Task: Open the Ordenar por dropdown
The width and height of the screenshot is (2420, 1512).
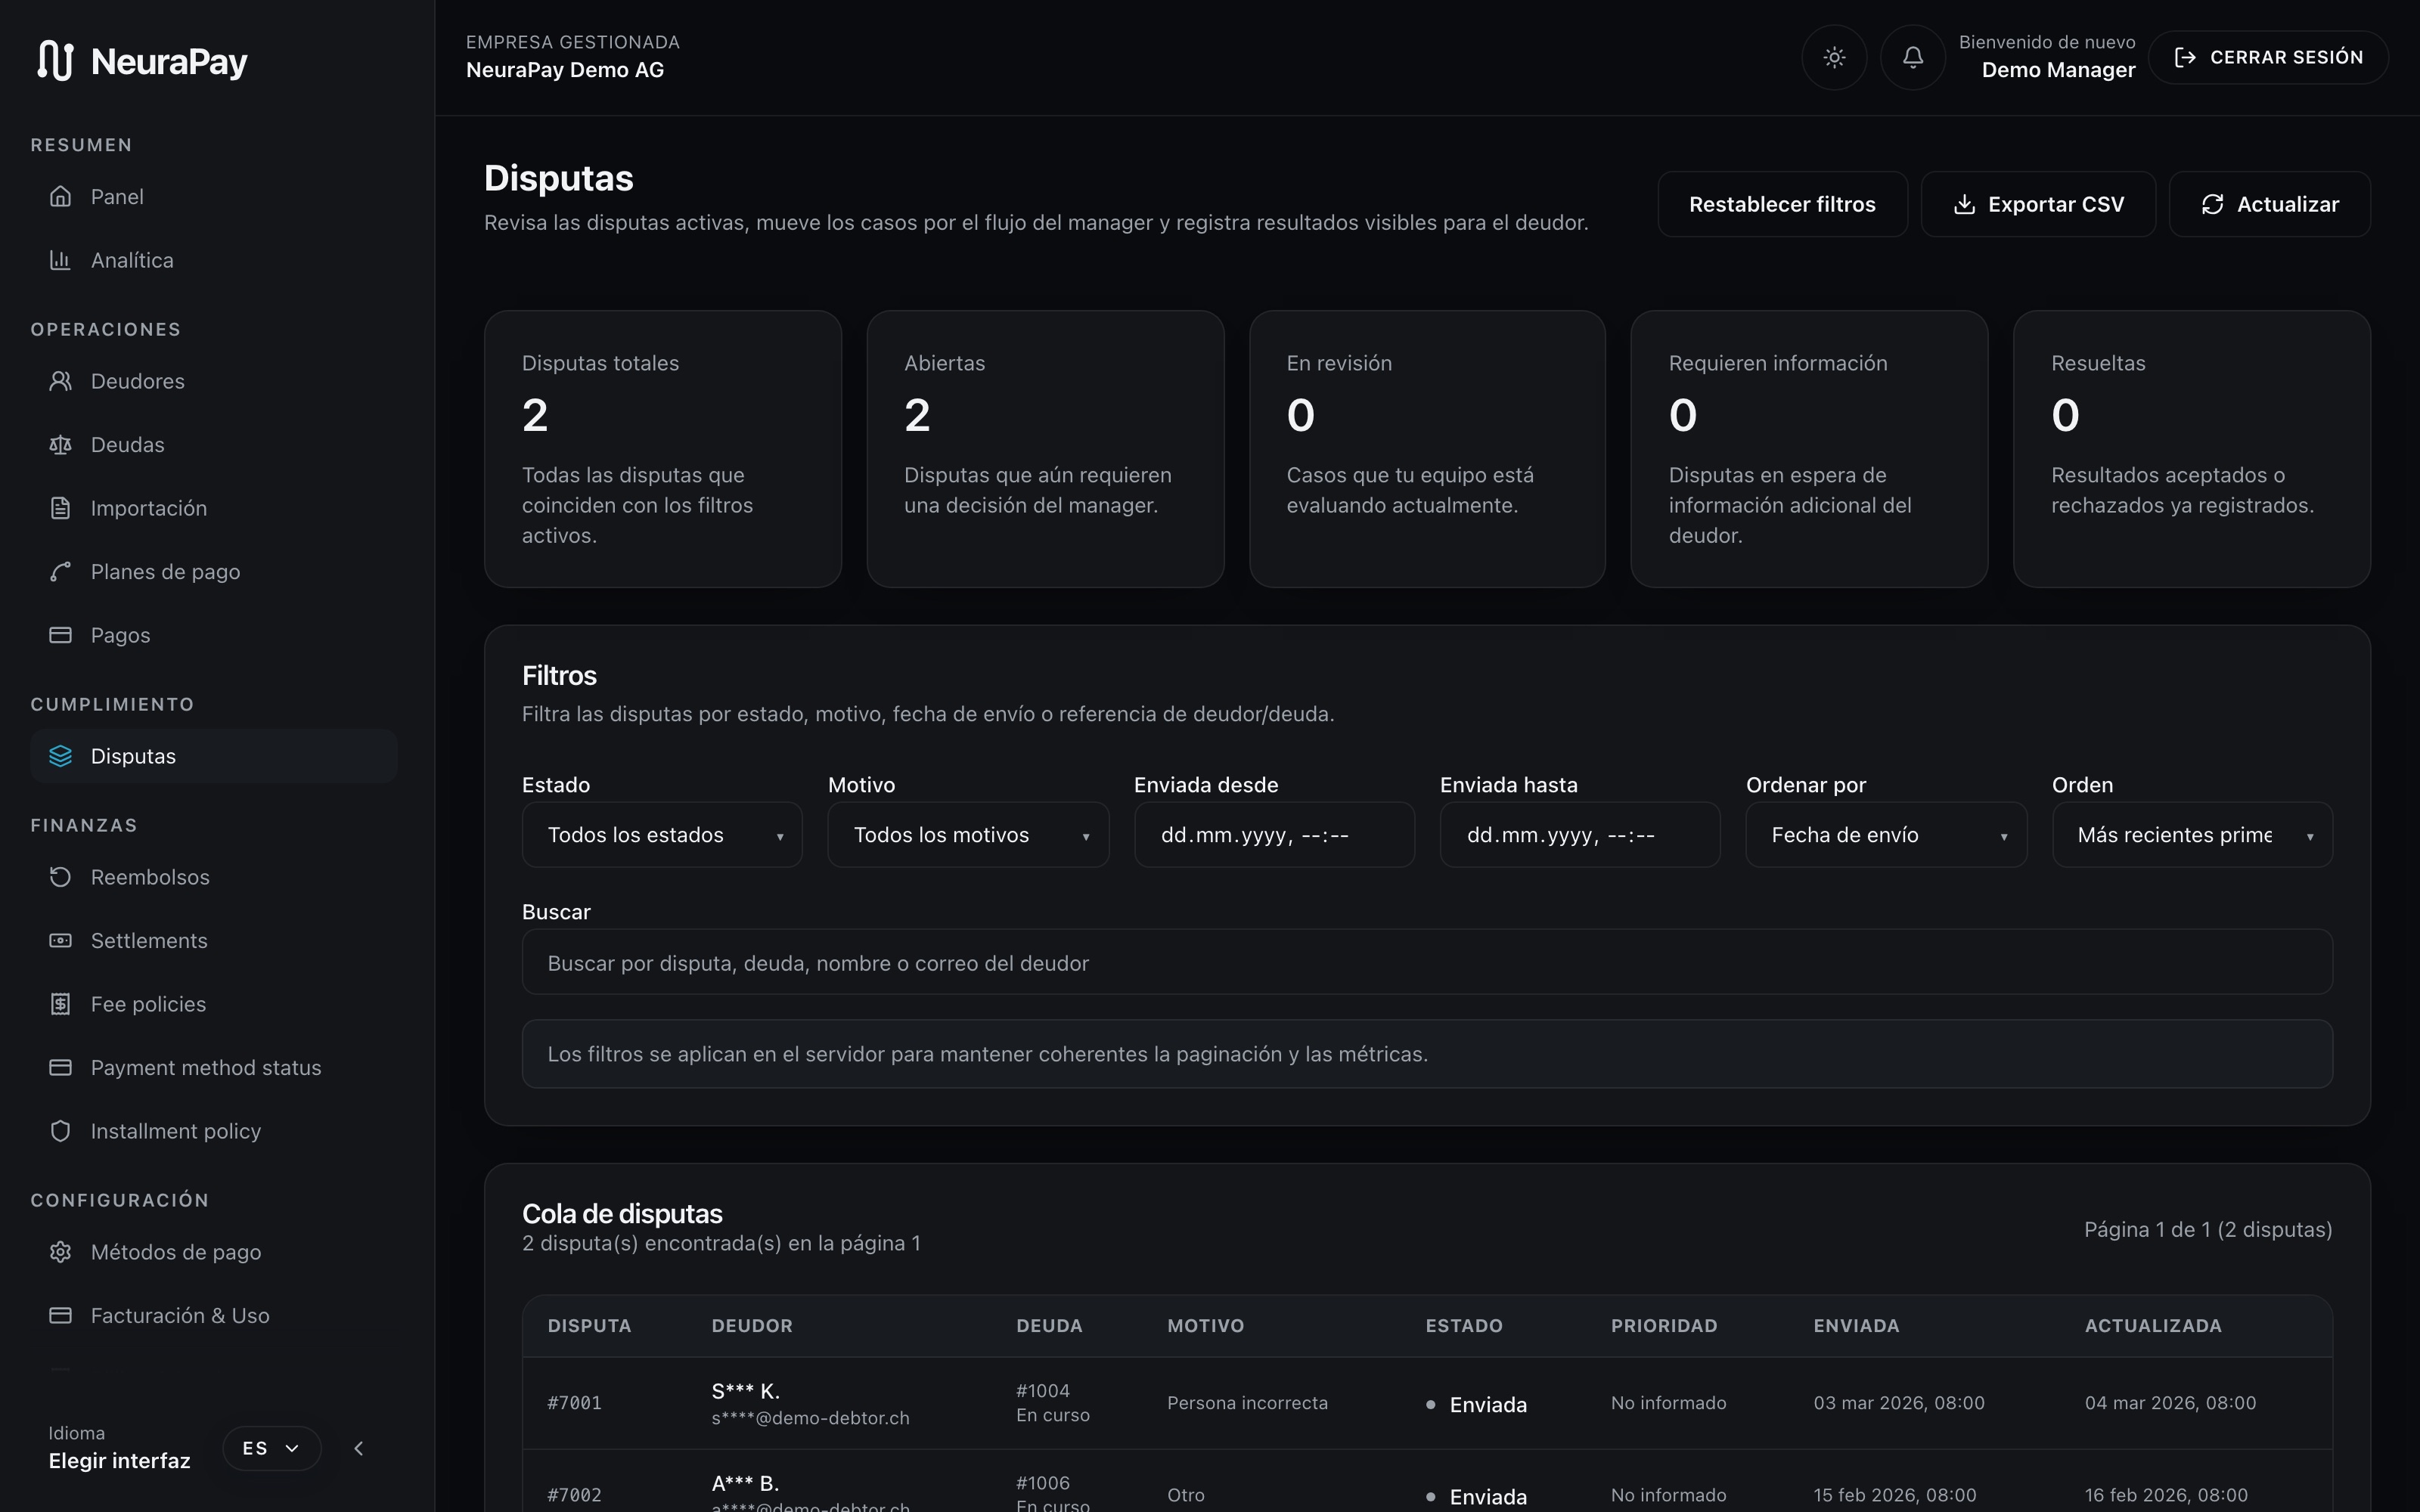Action: tap(1886, 835)
